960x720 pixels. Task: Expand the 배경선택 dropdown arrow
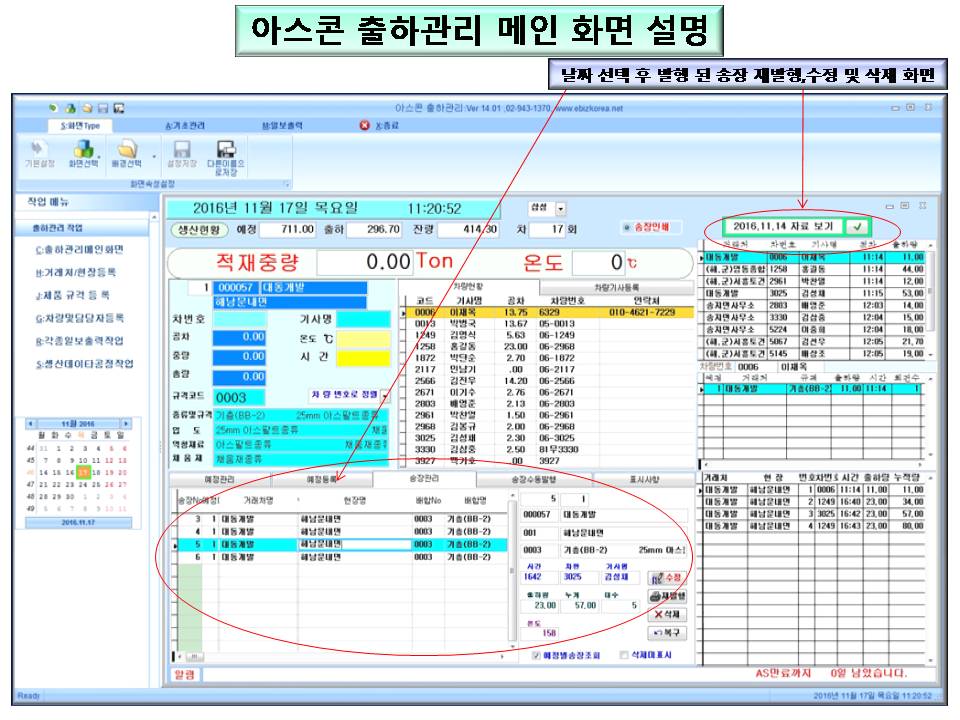tap(152, 157)
